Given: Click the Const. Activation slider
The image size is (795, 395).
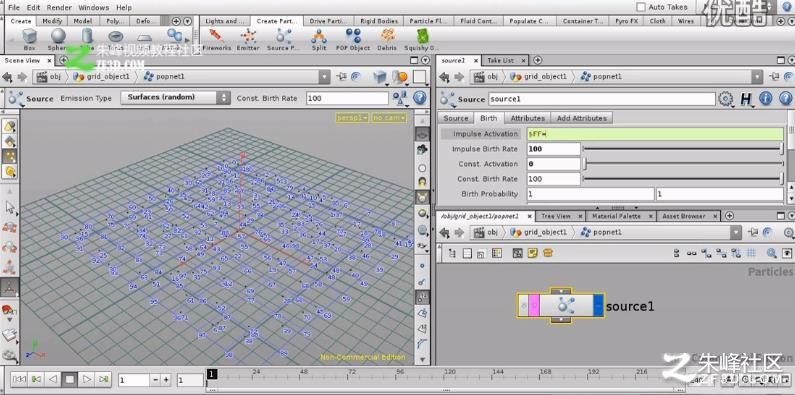Looking at the screenshot, I should 683,164.
